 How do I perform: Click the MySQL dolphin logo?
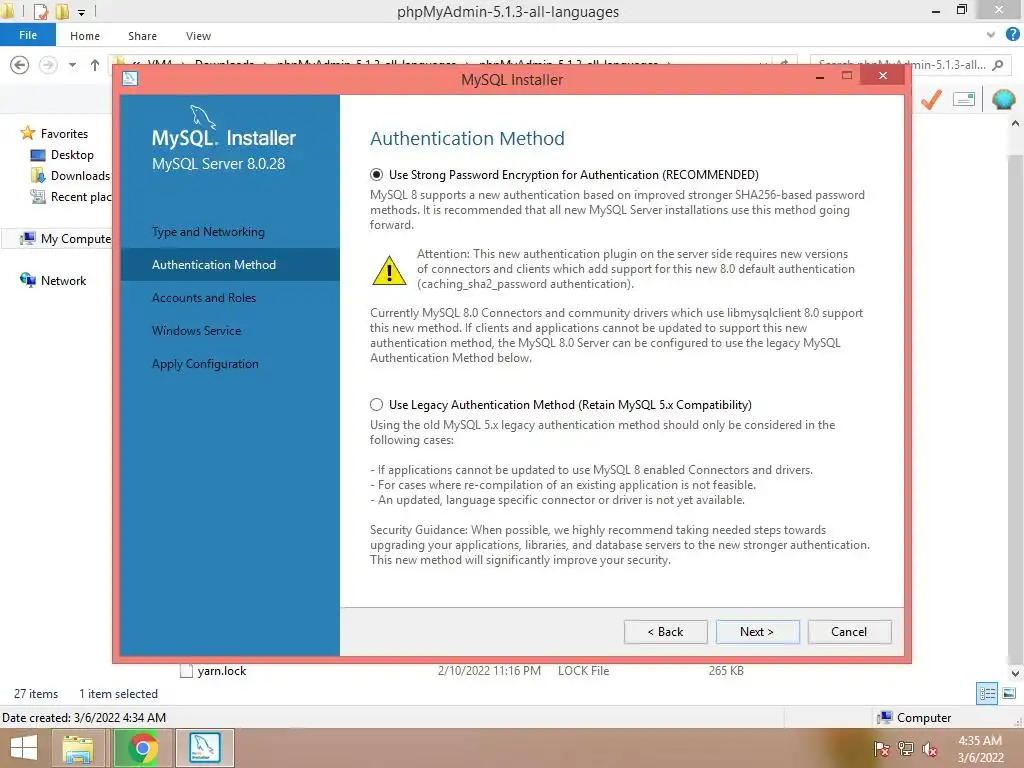pos(202,116)
